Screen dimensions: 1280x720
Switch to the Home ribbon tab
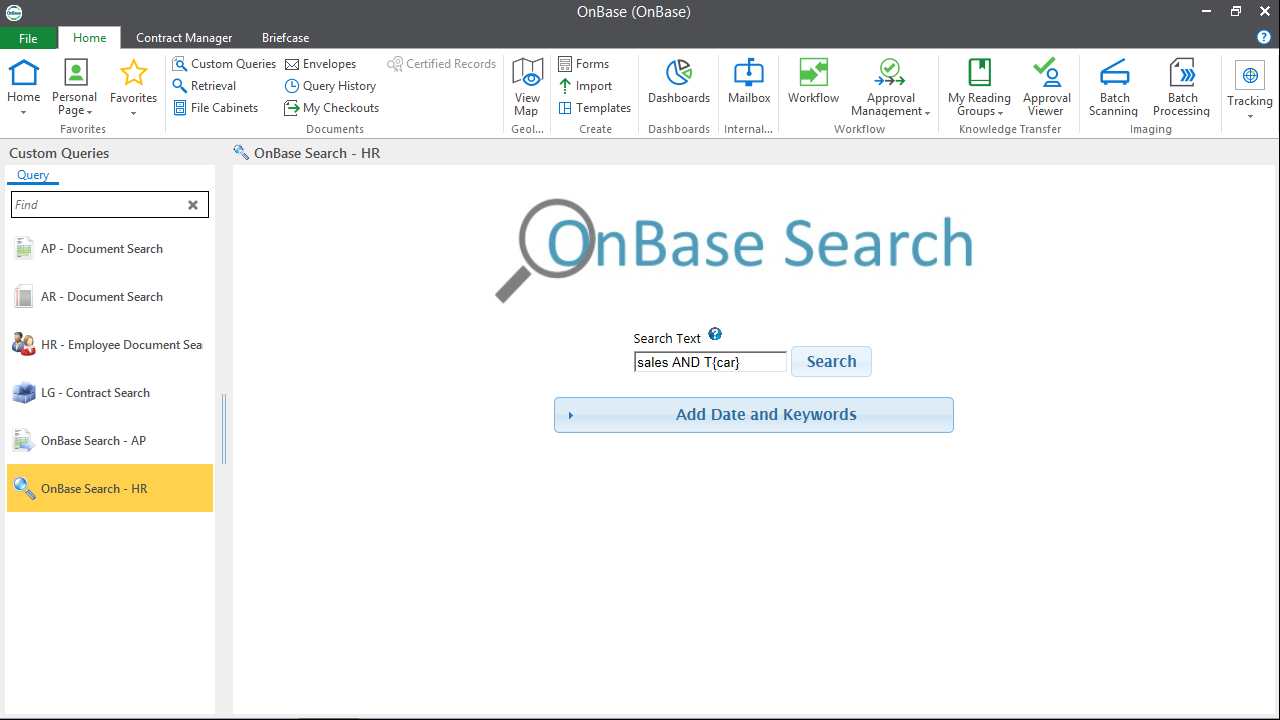90,38
